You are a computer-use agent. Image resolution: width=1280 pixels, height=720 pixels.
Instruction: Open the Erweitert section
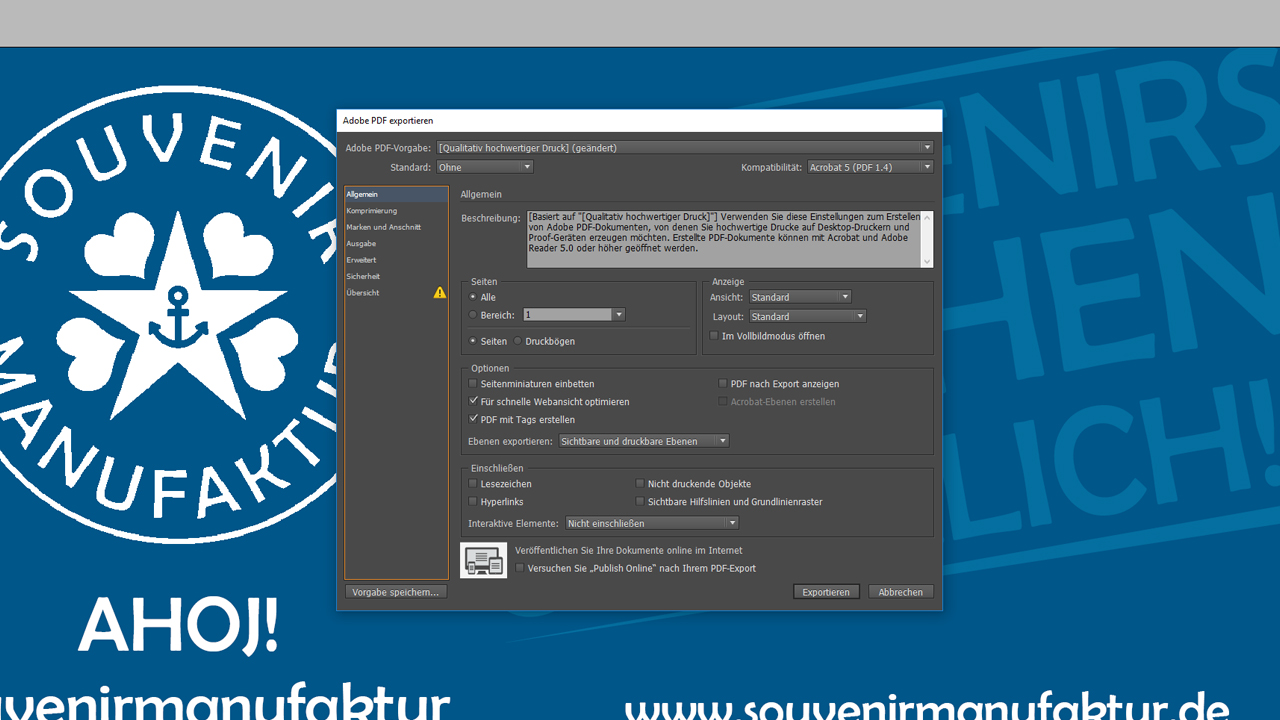tap(396, 260)
